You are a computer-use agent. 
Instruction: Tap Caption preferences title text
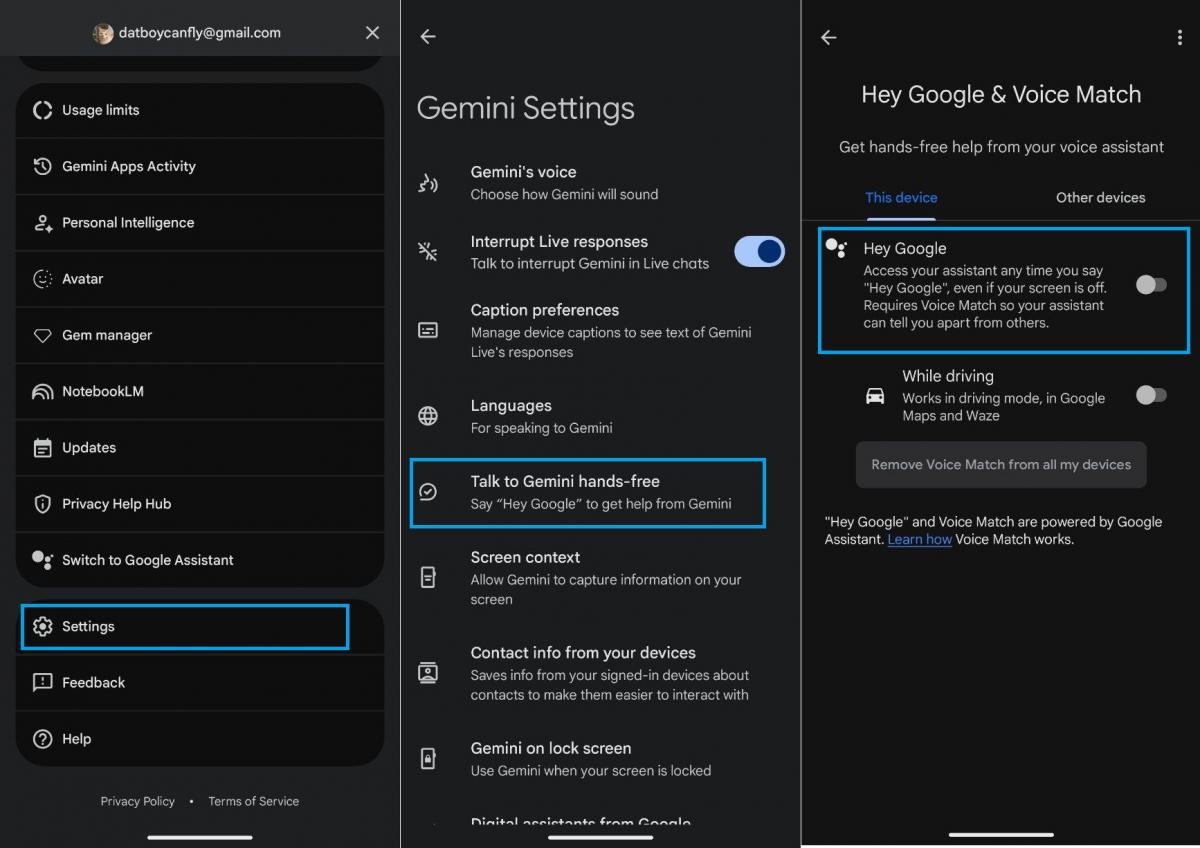pyautogui.click(x=545, y=310)
